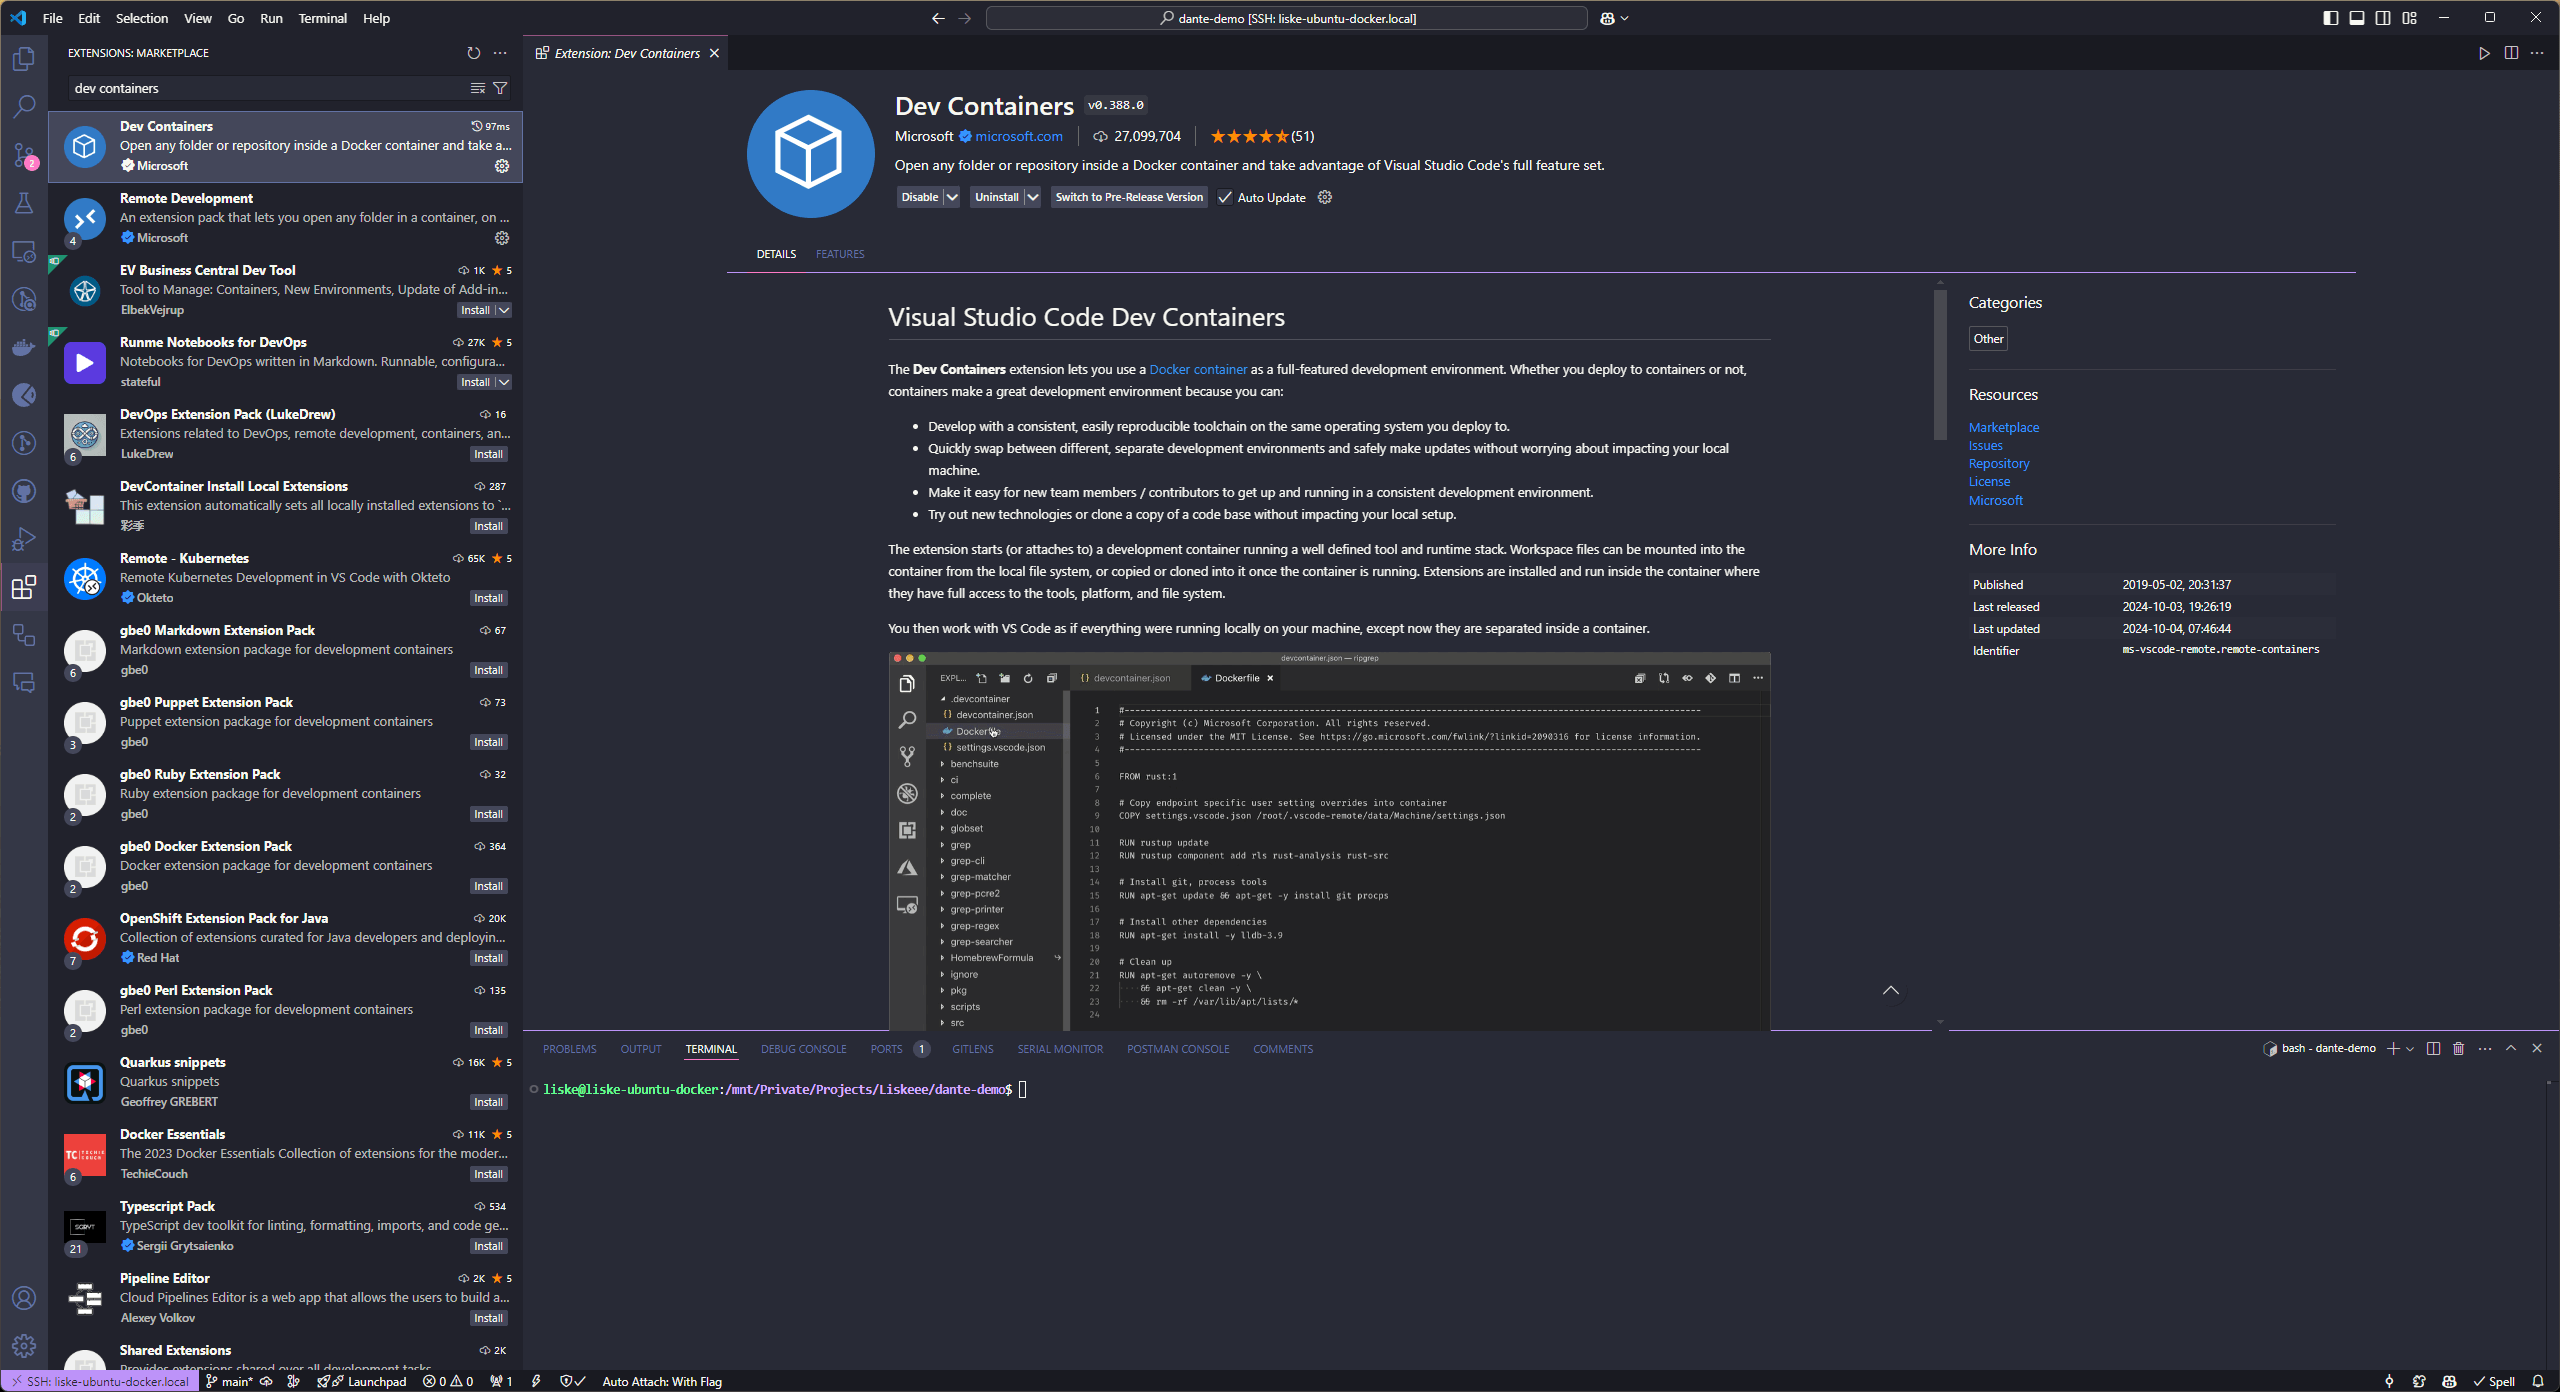Toggle the Auto Update checkbox
This screenshot has height=1392, width=2560.
coord(1224,197)
